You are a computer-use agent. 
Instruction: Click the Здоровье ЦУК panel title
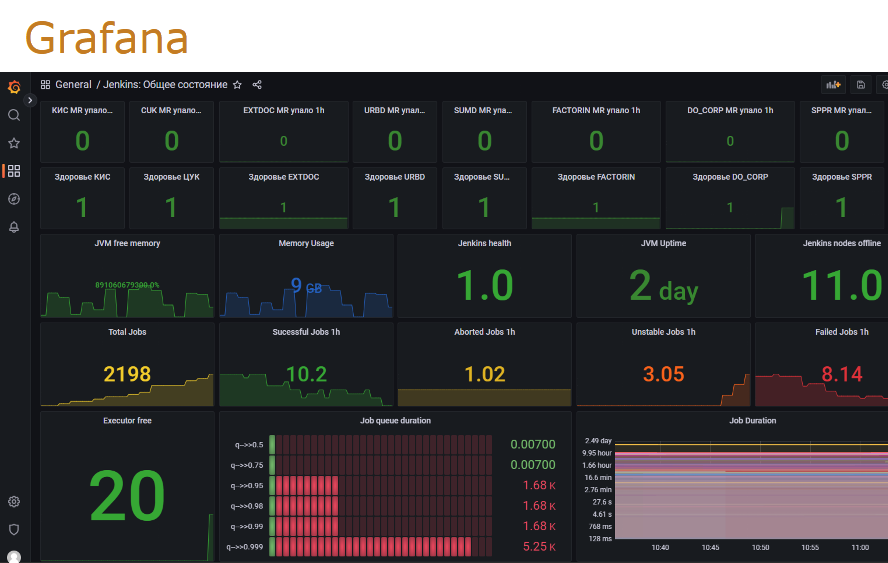click(x=171, y=177)
